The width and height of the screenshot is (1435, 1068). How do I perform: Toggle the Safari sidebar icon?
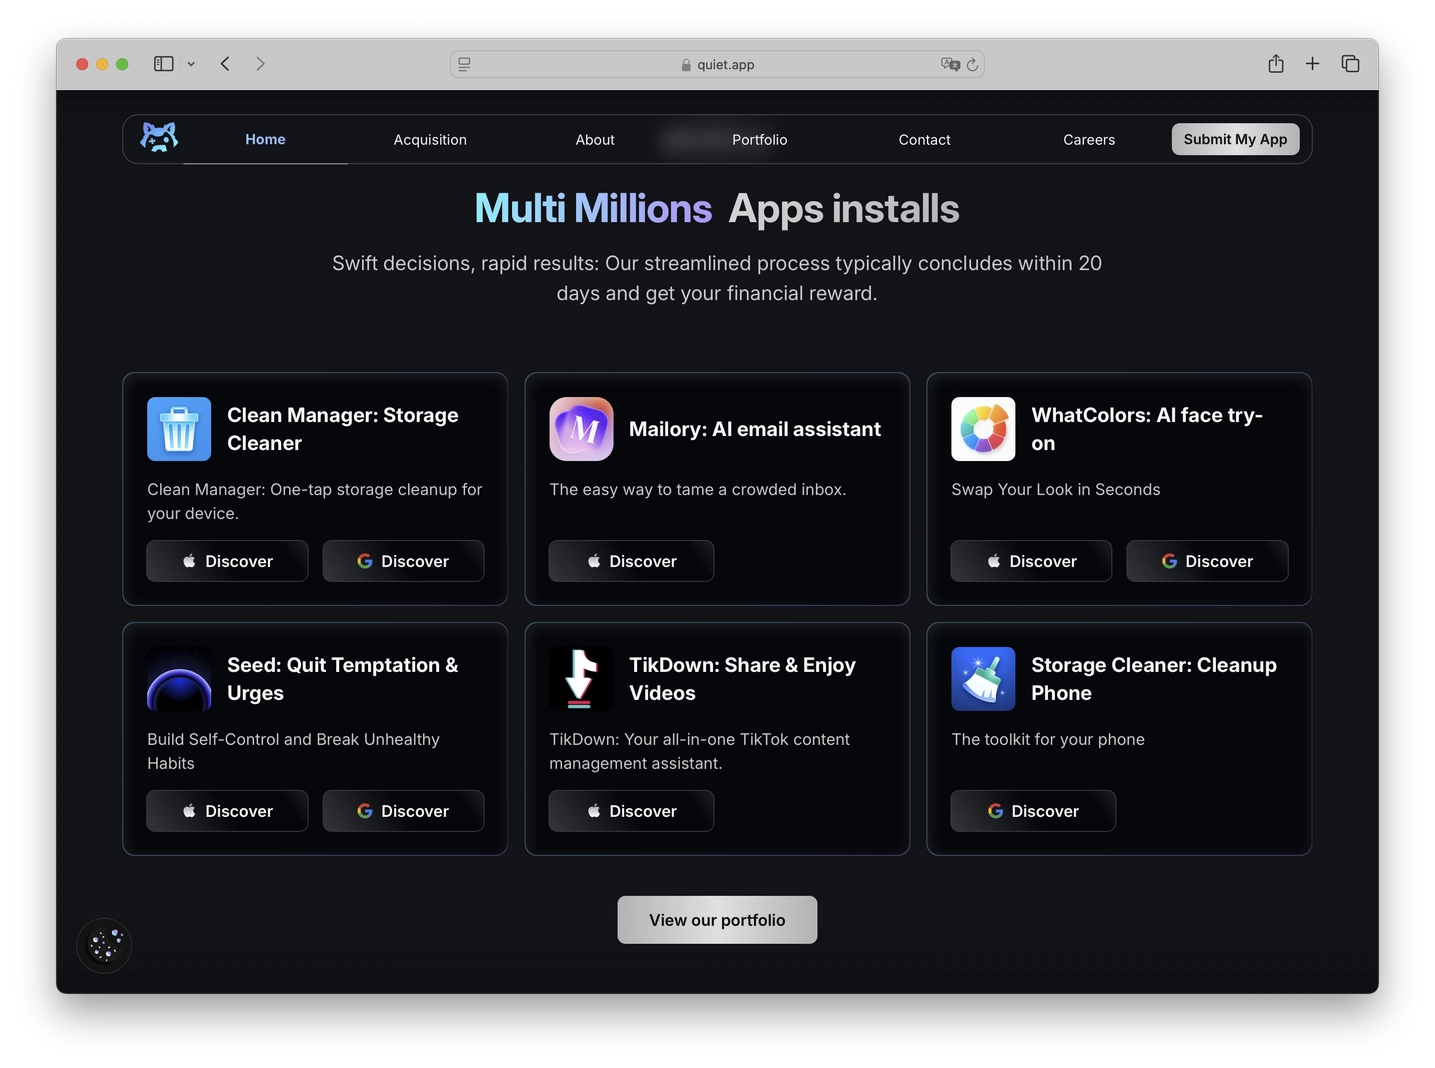pos(164,64)
